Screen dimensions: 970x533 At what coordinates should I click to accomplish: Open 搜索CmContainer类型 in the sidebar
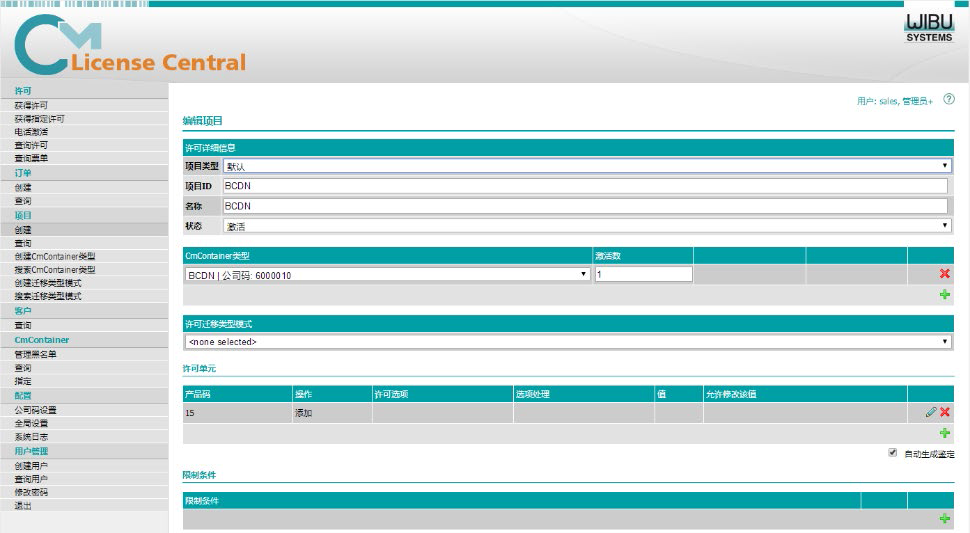[x=55, y=270]
